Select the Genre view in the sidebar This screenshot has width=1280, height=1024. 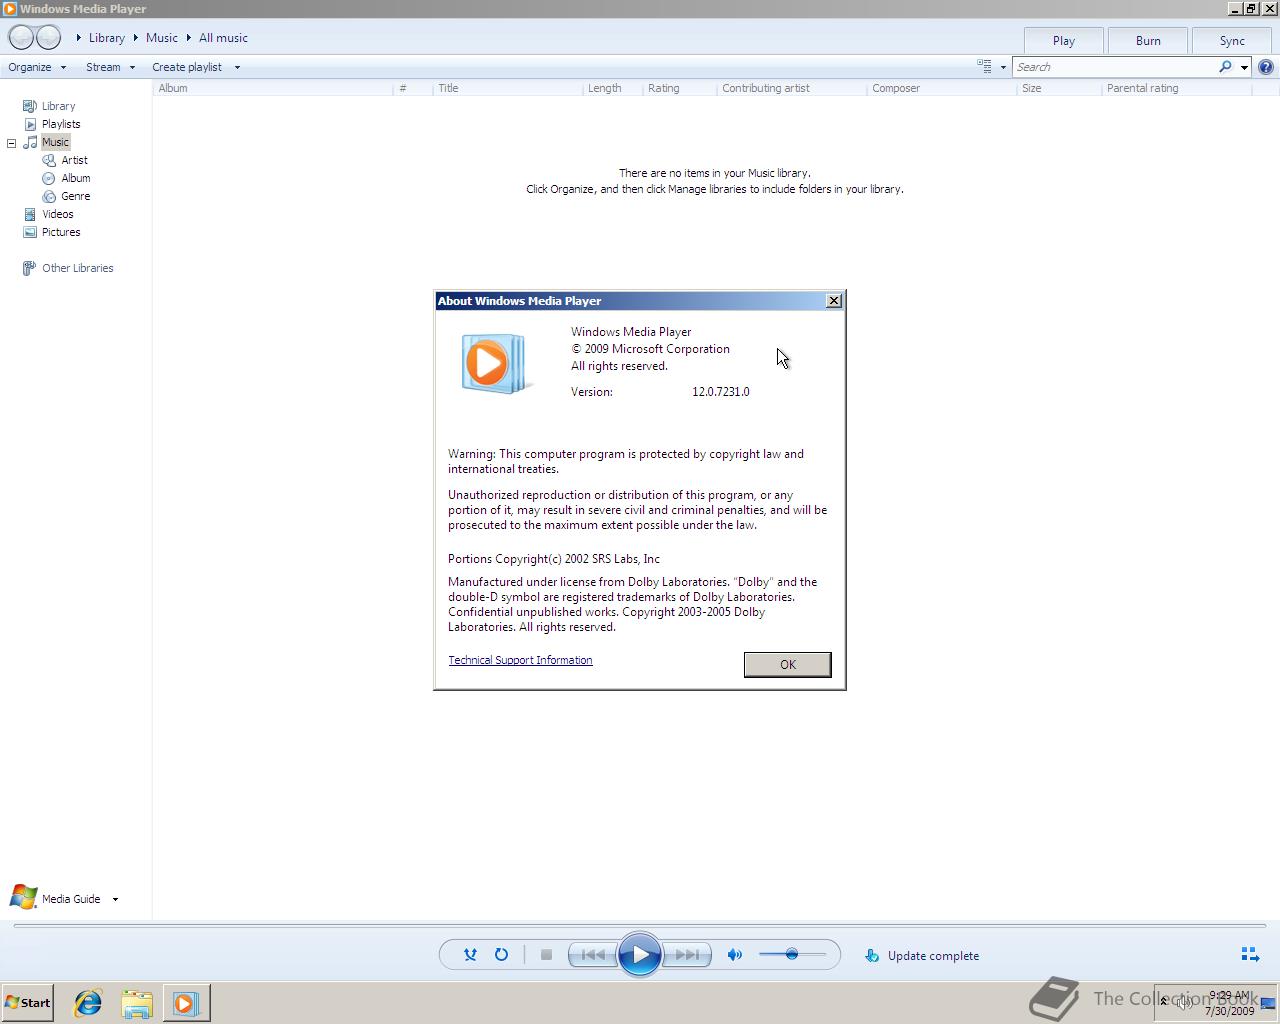point(74,196)
